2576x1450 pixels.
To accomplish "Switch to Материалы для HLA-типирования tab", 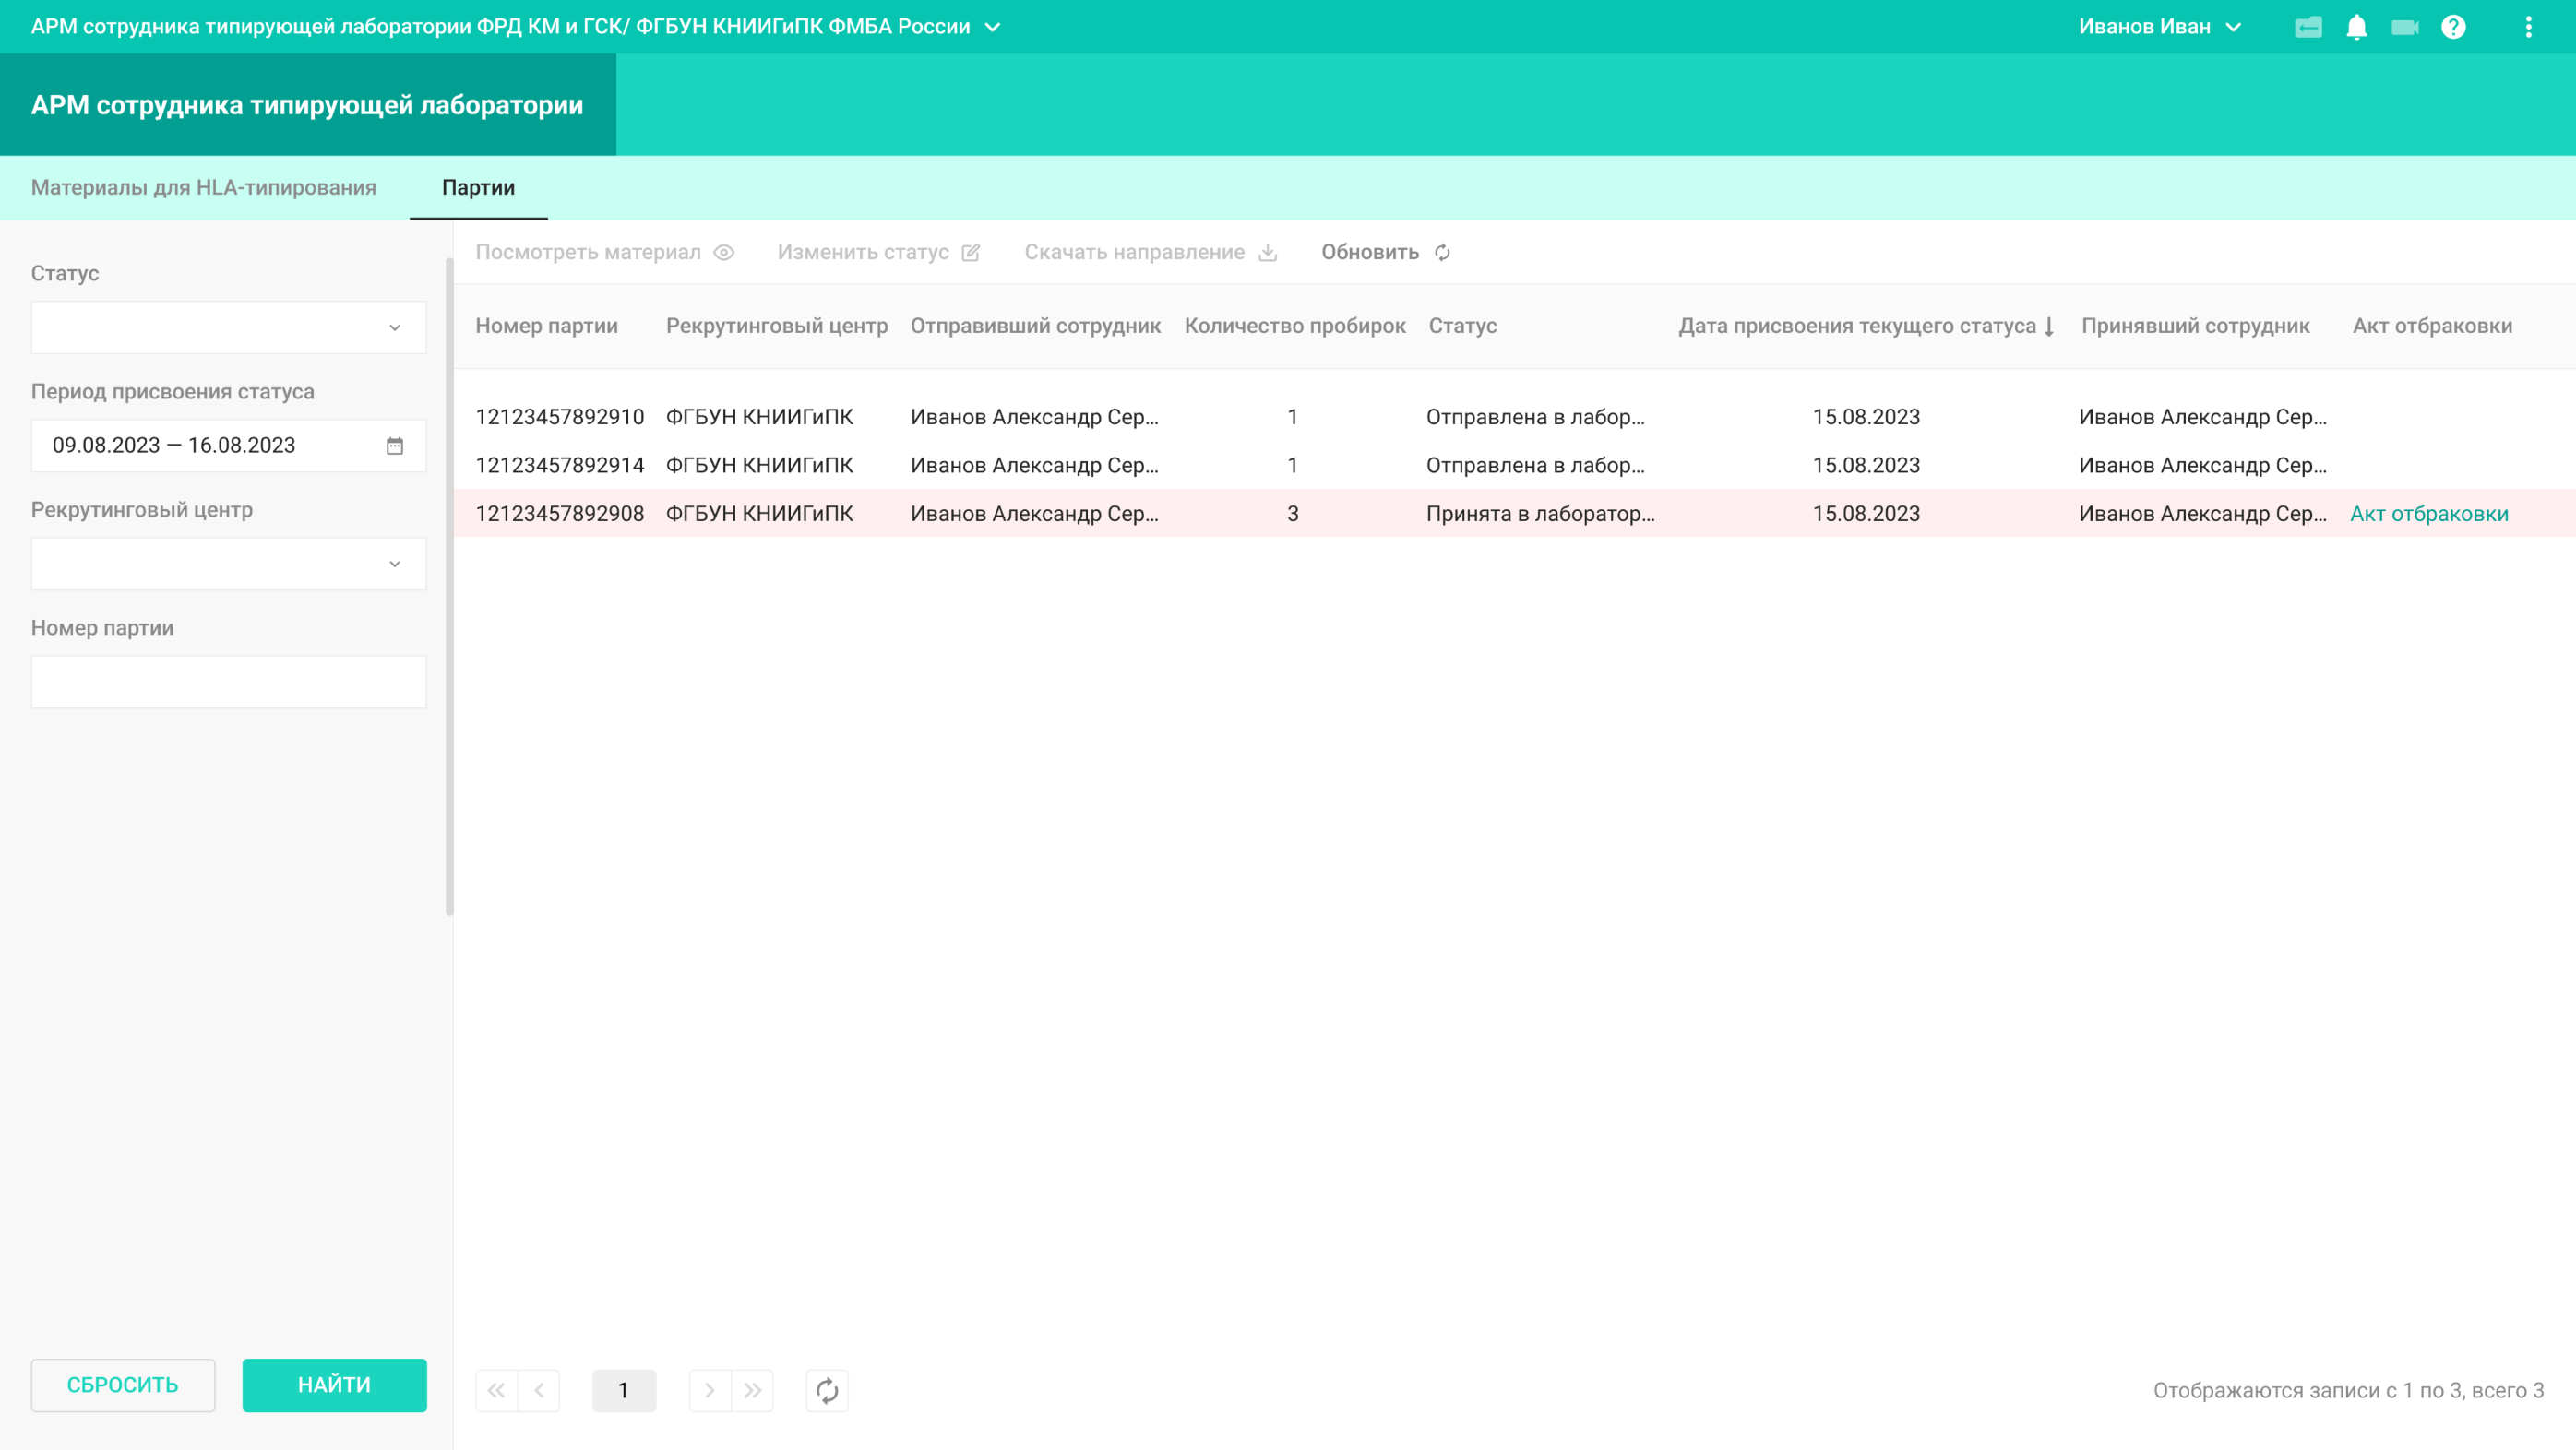I will [204, 188].
